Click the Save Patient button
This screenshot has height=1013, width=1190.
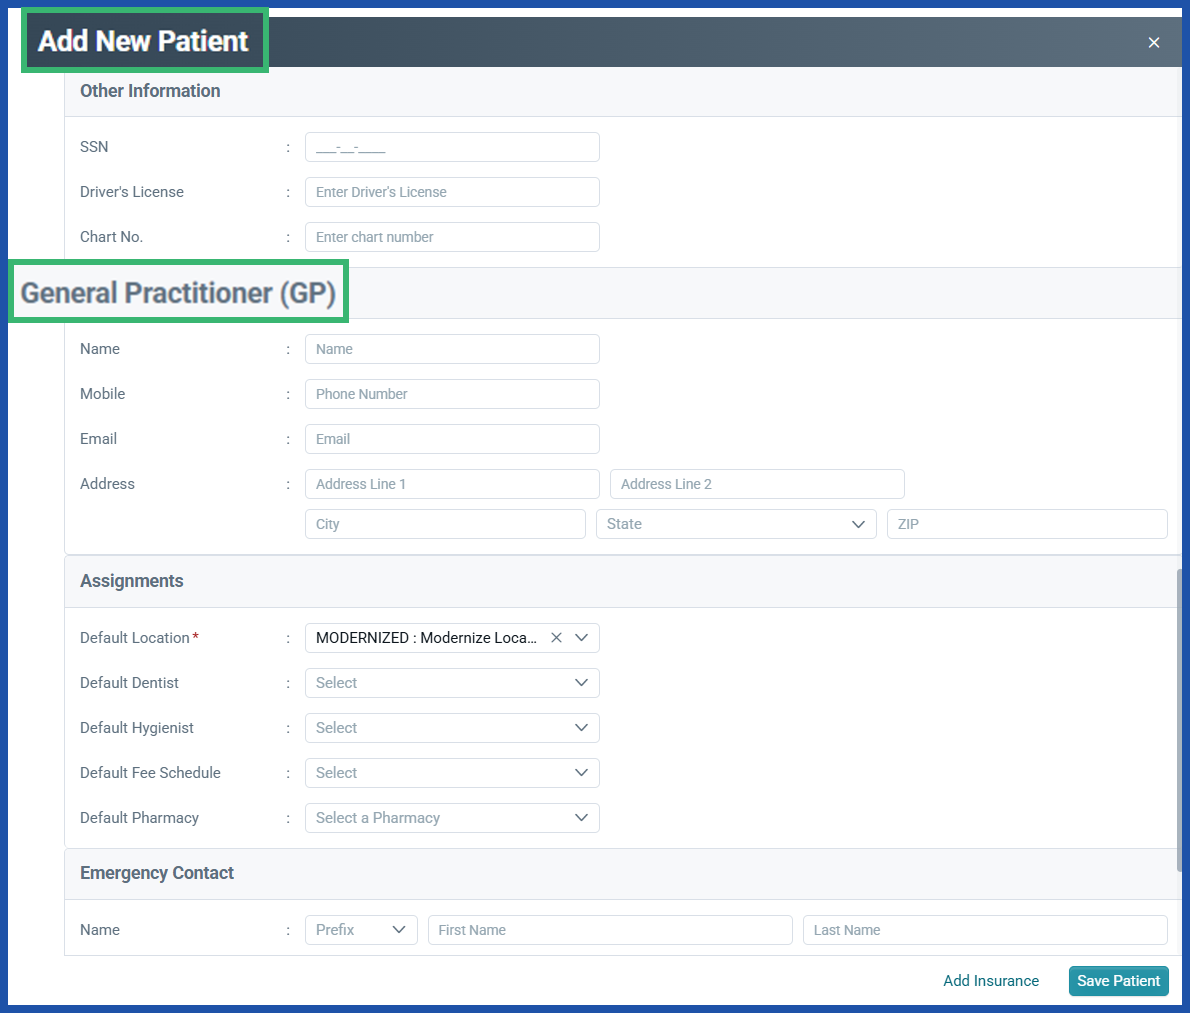tap(1118, 981)
